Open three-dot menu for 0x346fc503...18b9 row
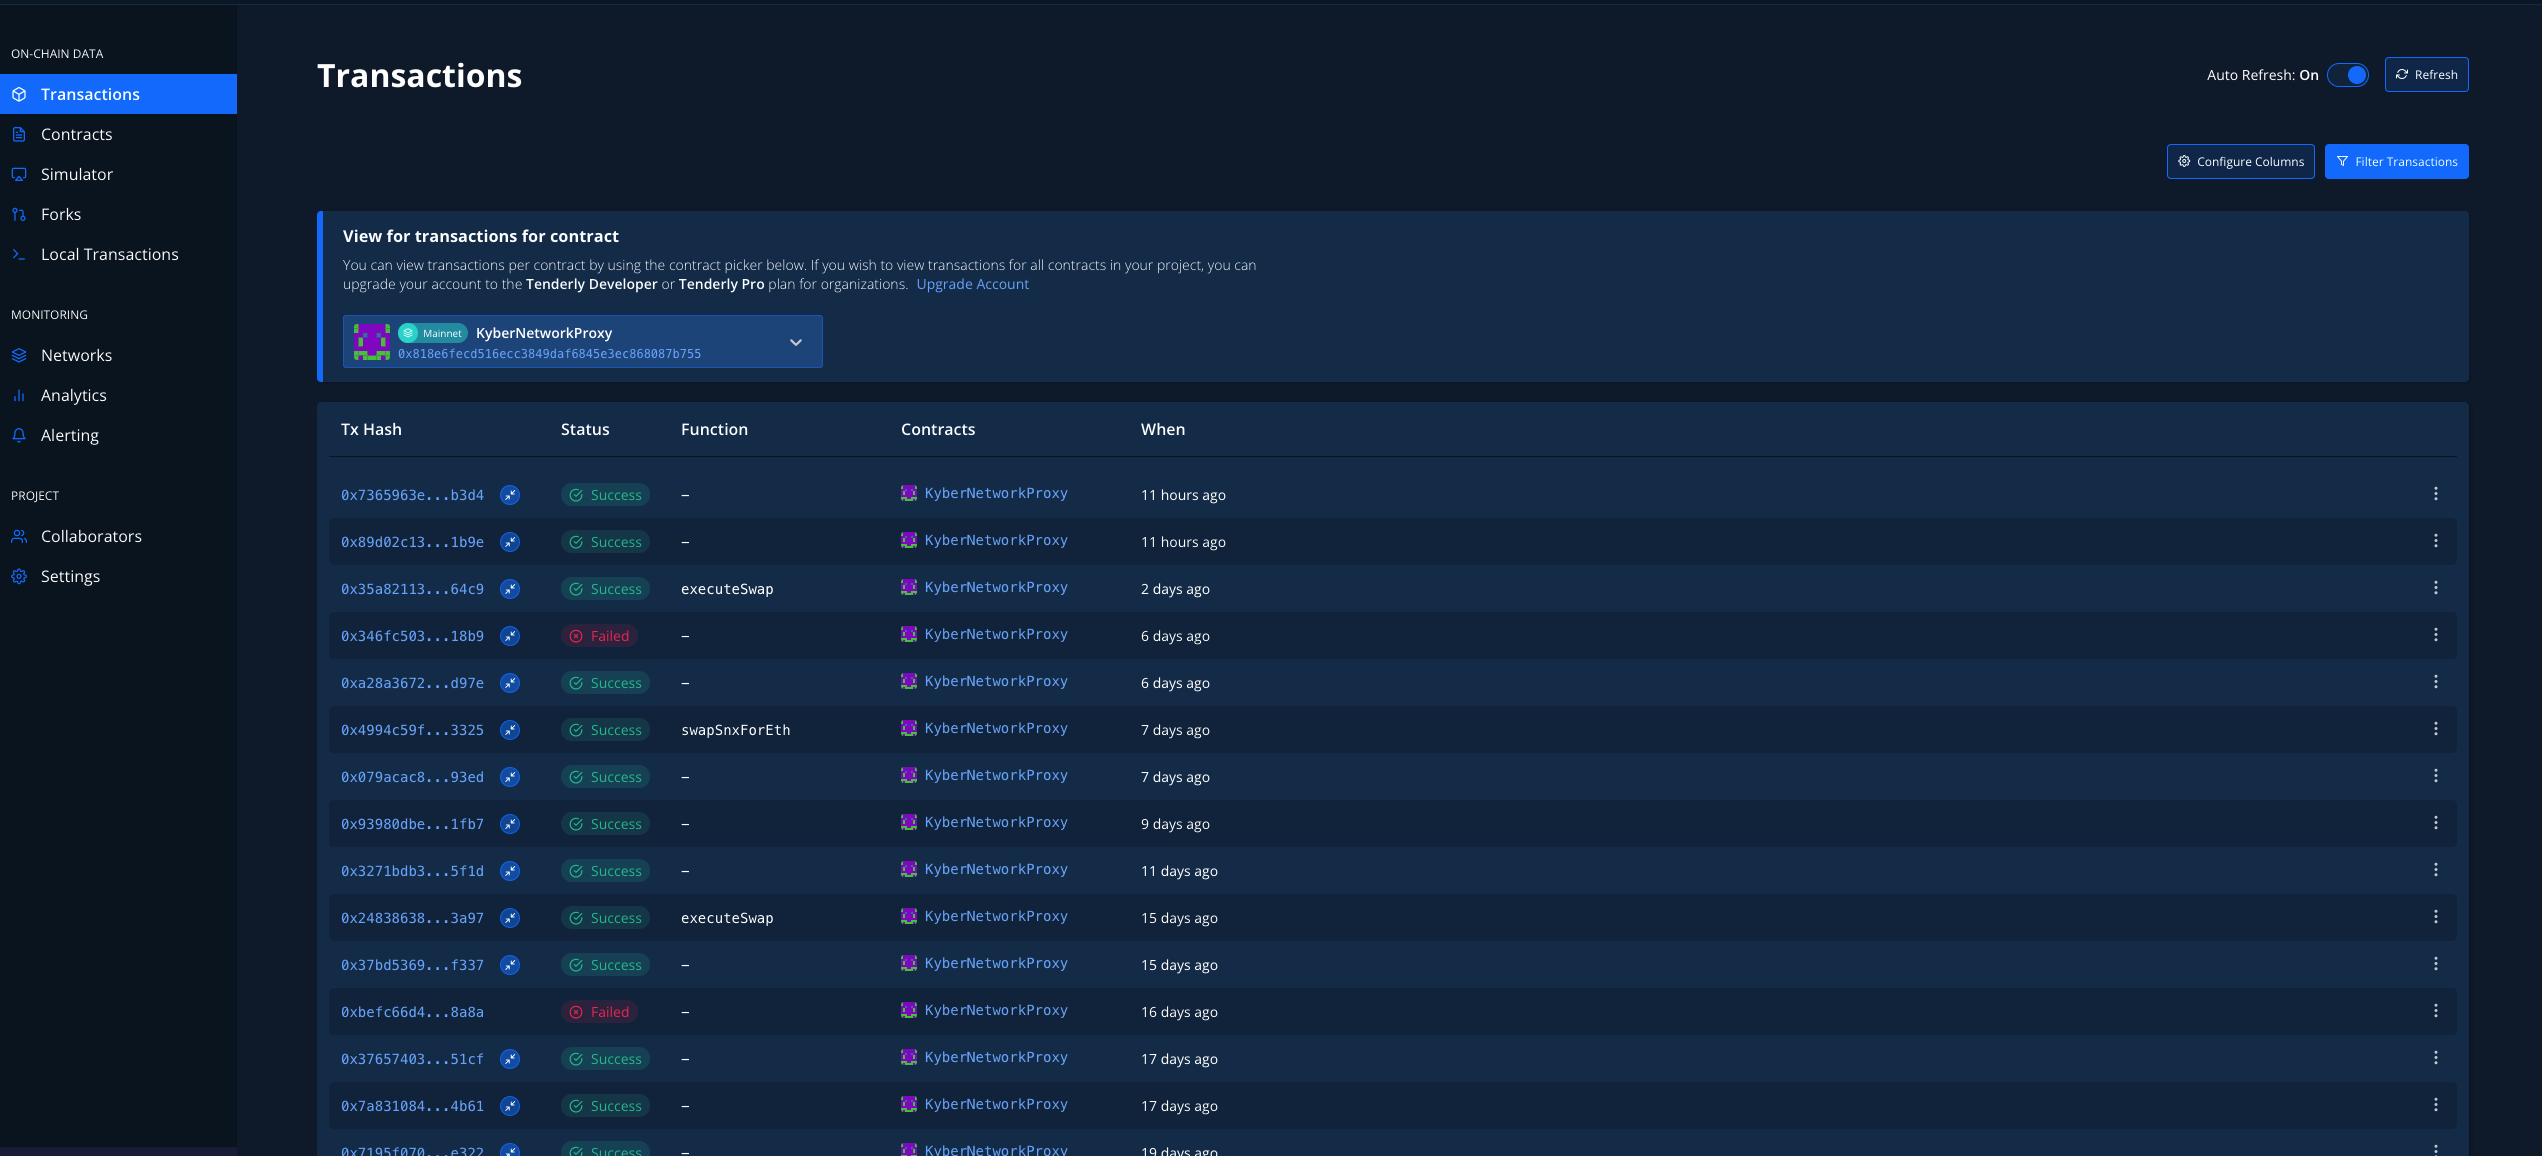 pos(2436,635)
